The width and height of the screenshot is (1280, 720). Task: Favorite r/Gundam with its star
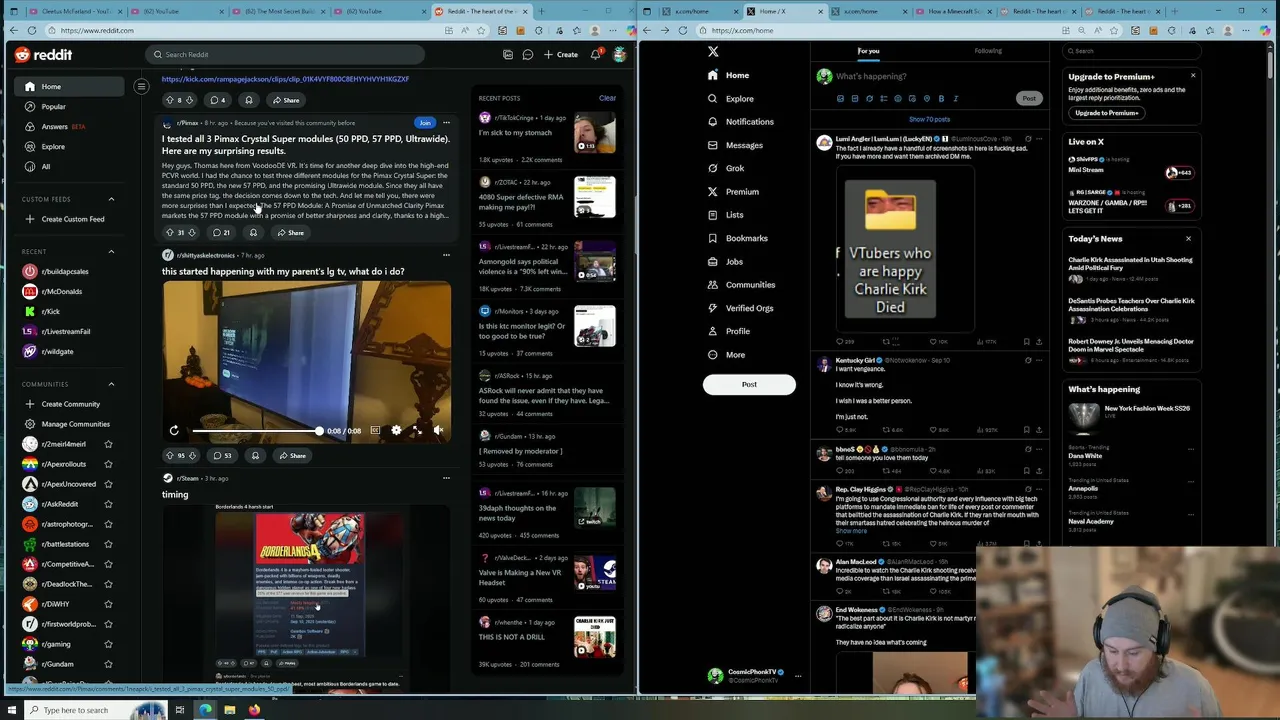click(x=108, y=664)
